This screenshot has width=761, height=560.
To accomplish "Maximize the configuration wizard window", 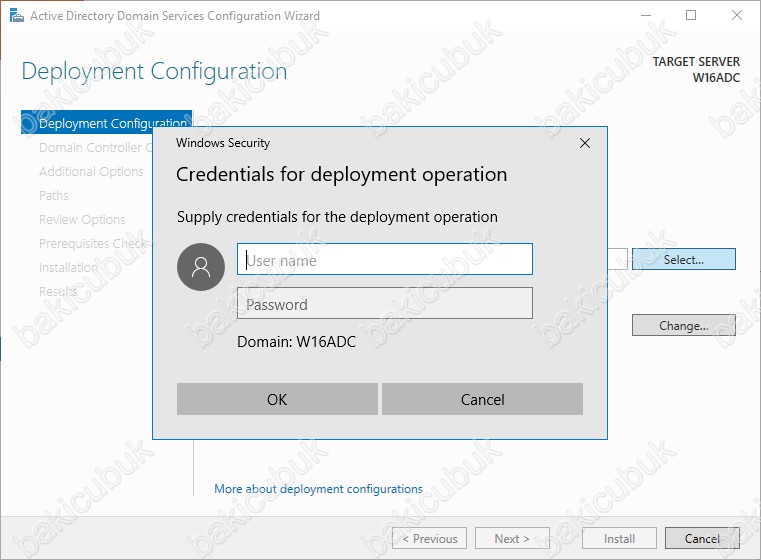I will 691,16.
